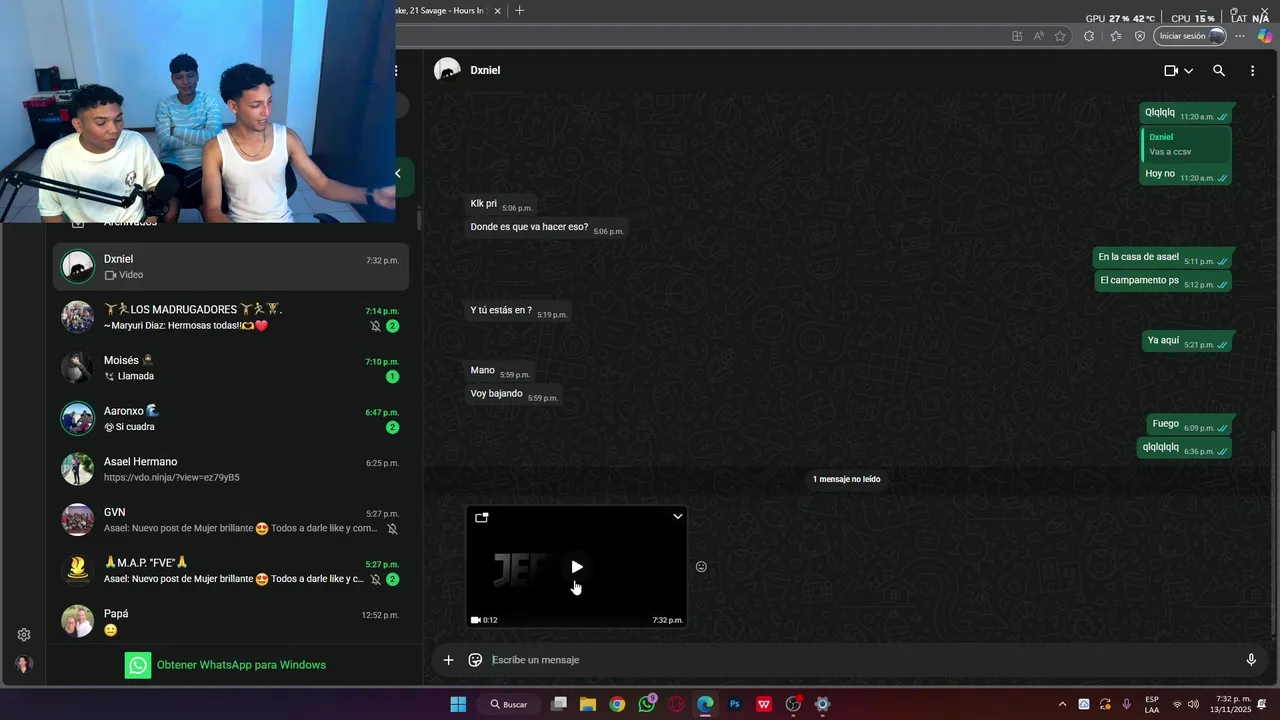Open the Windows Start menu

coord(458,704)
